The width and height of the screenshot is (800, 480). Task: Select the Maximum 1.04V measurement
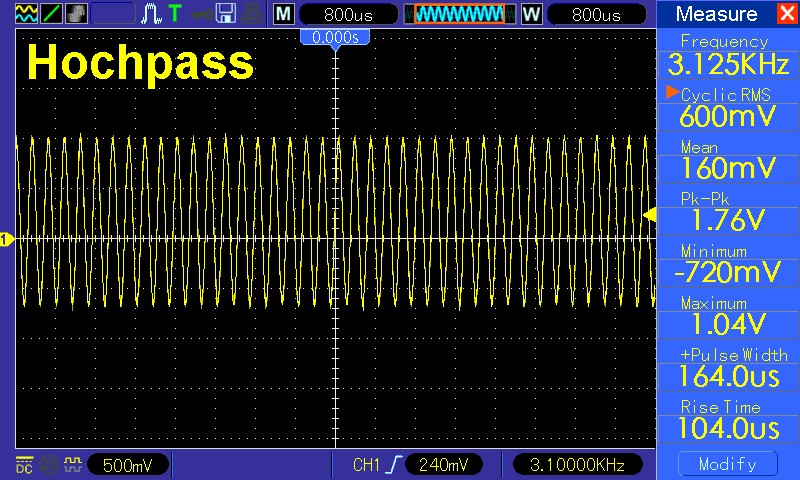[728, 316]
